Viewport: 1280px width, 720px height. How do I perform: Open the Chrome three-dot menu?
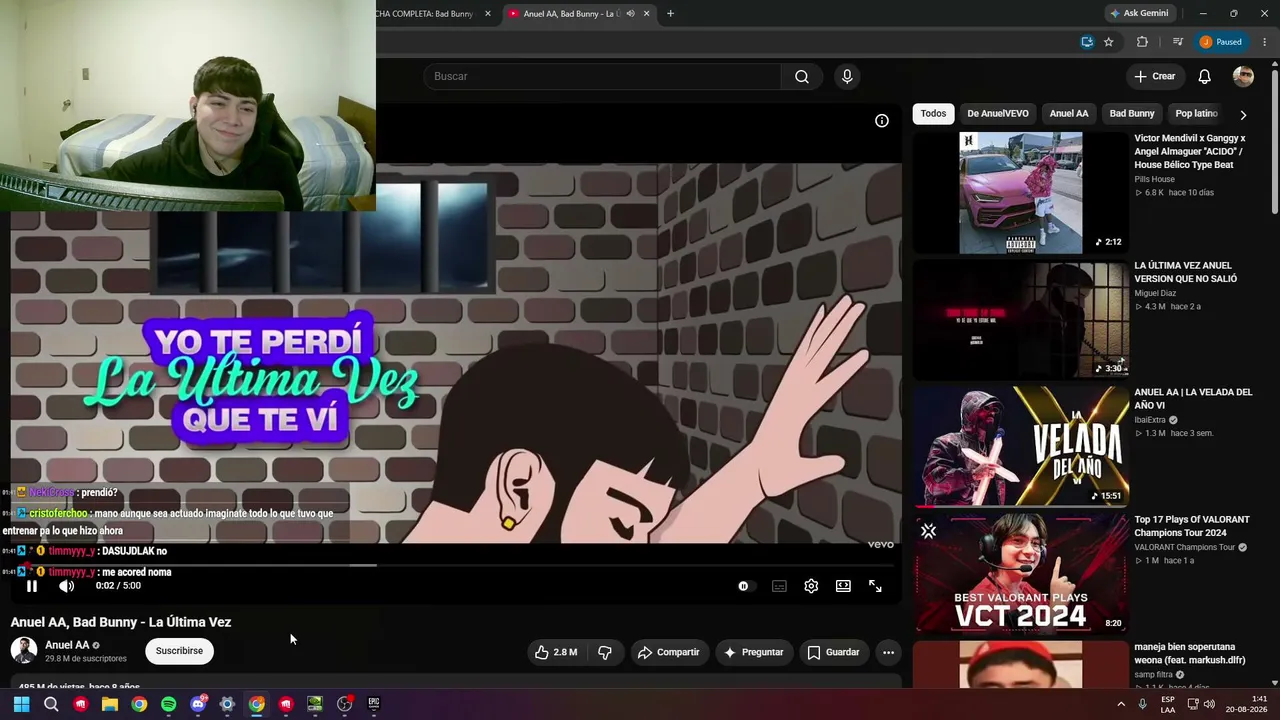(1265, 42)
